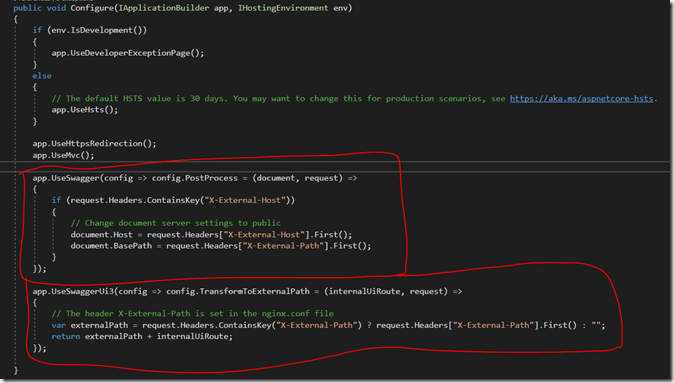Screen dimensions: 674x383
Task: Click the 'document.Host =' assignment line
Action: point(211,235)
